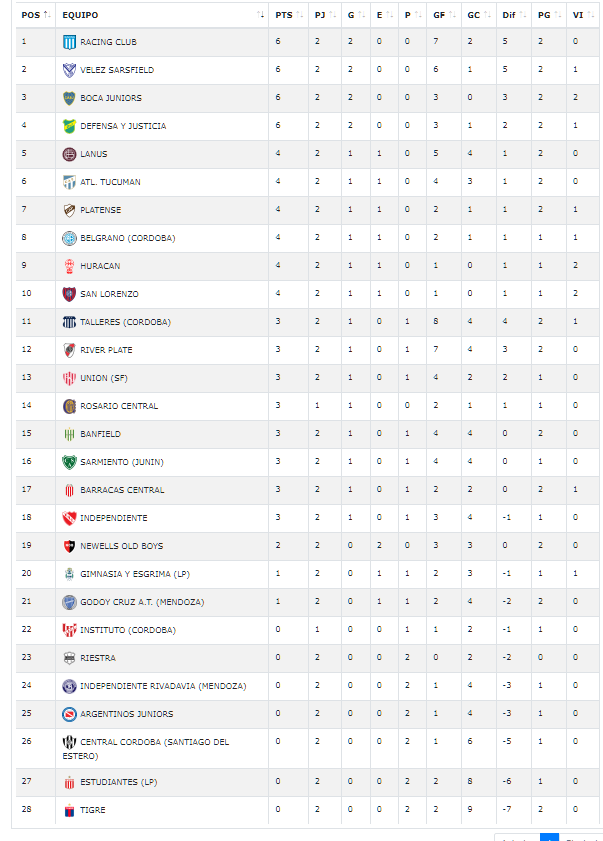
Task: Click the Racing Club crest icon
Action: 69,42
